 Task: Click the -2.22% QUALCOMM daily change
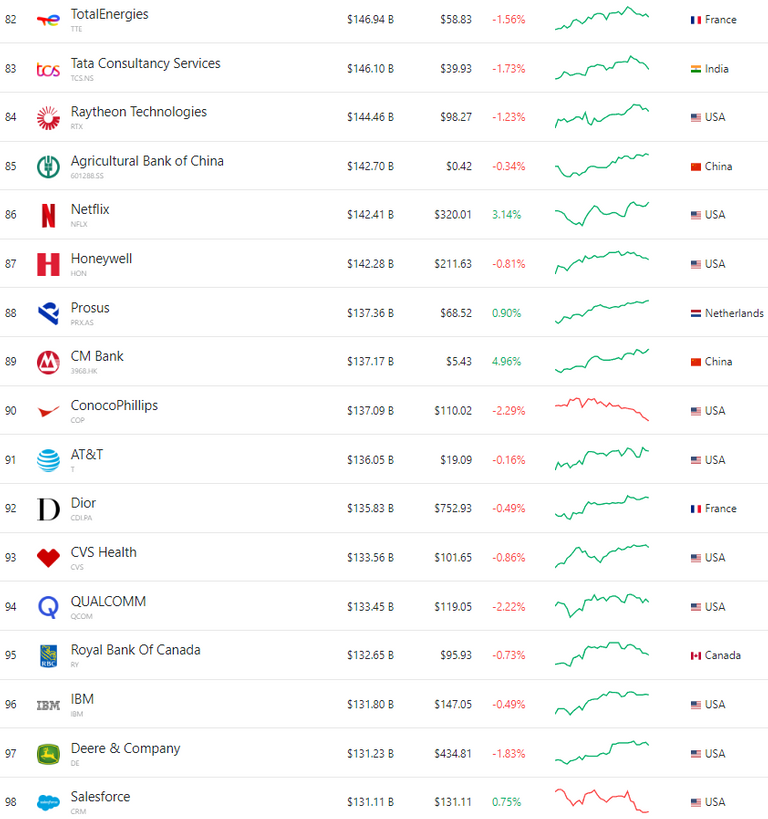click(x=508, y=607)
